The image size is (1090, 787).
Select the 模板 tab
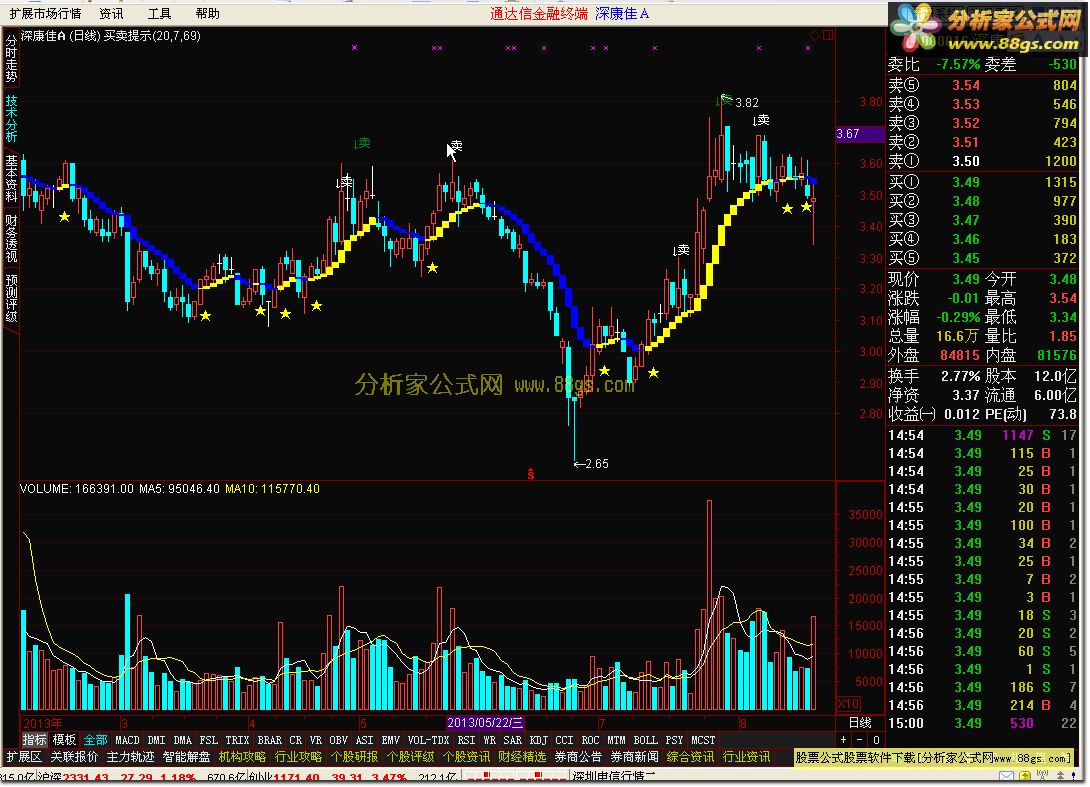64,740
